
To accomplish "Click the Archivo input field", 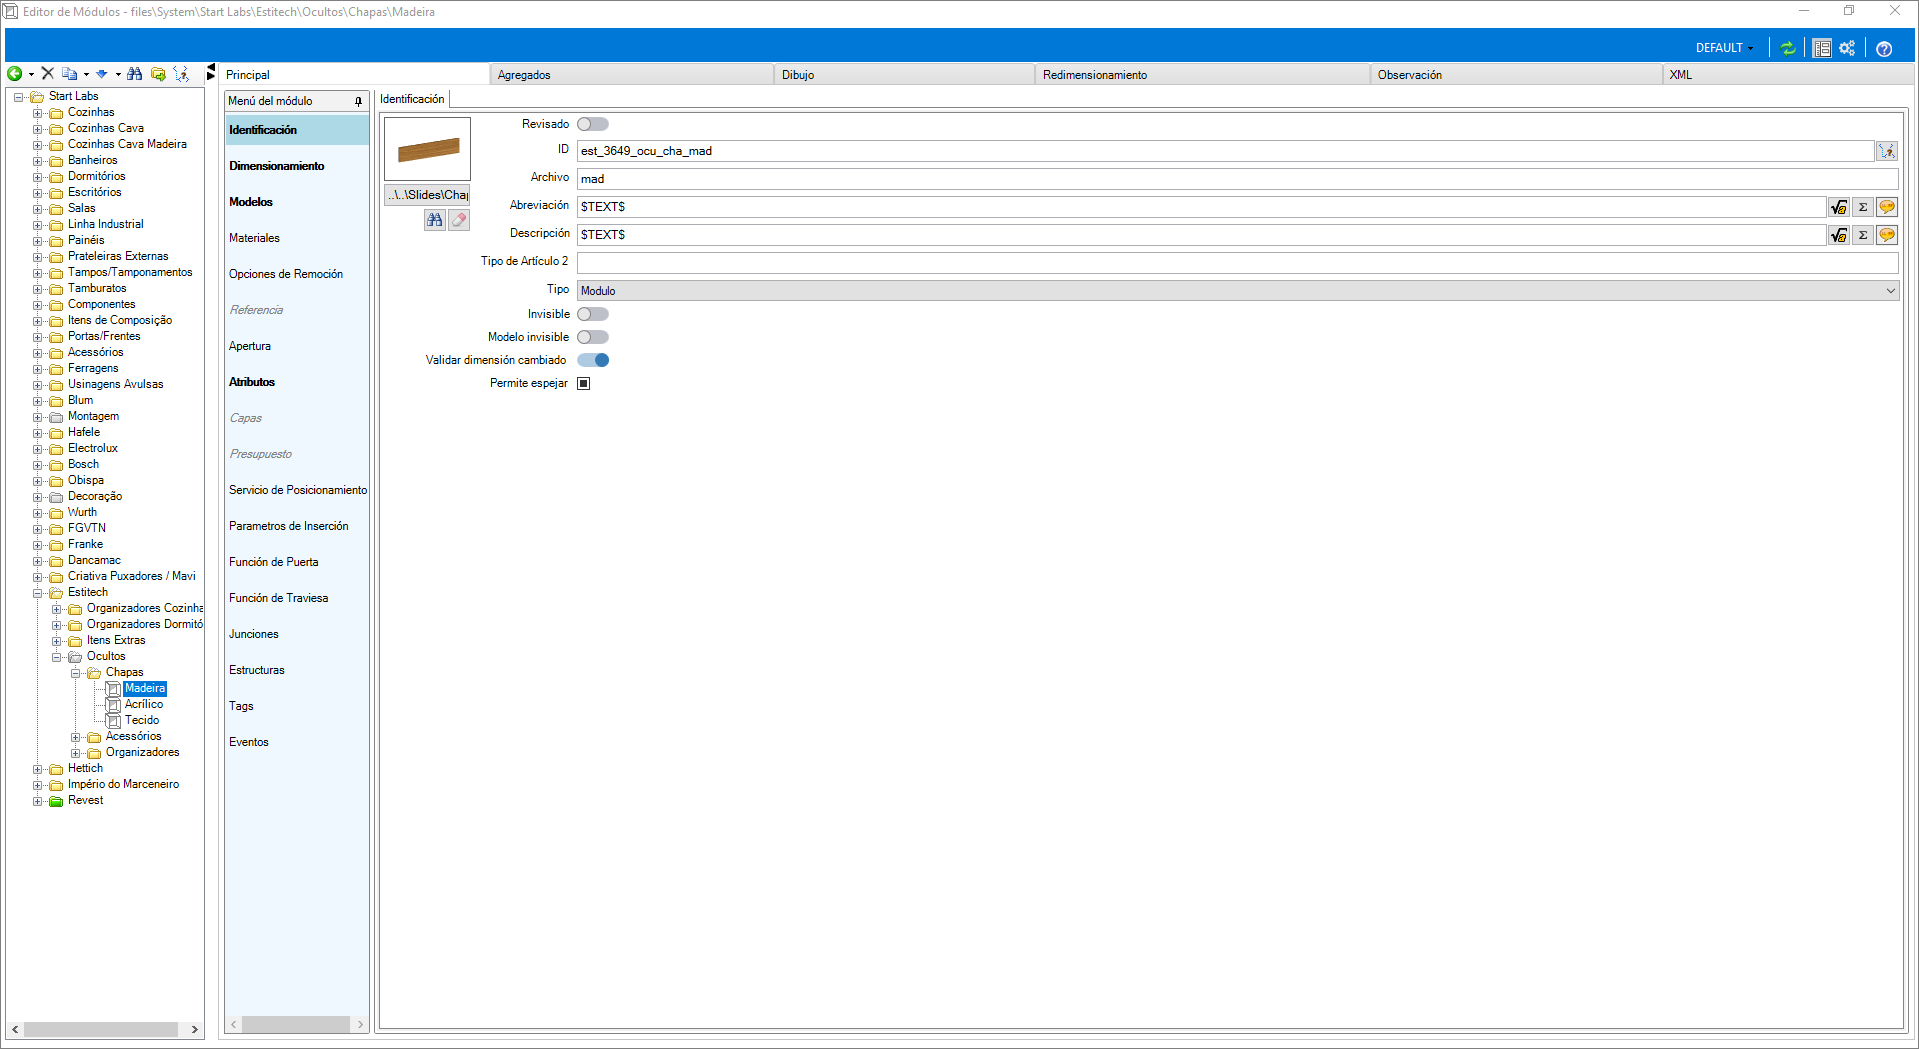I will point(1237,179).
